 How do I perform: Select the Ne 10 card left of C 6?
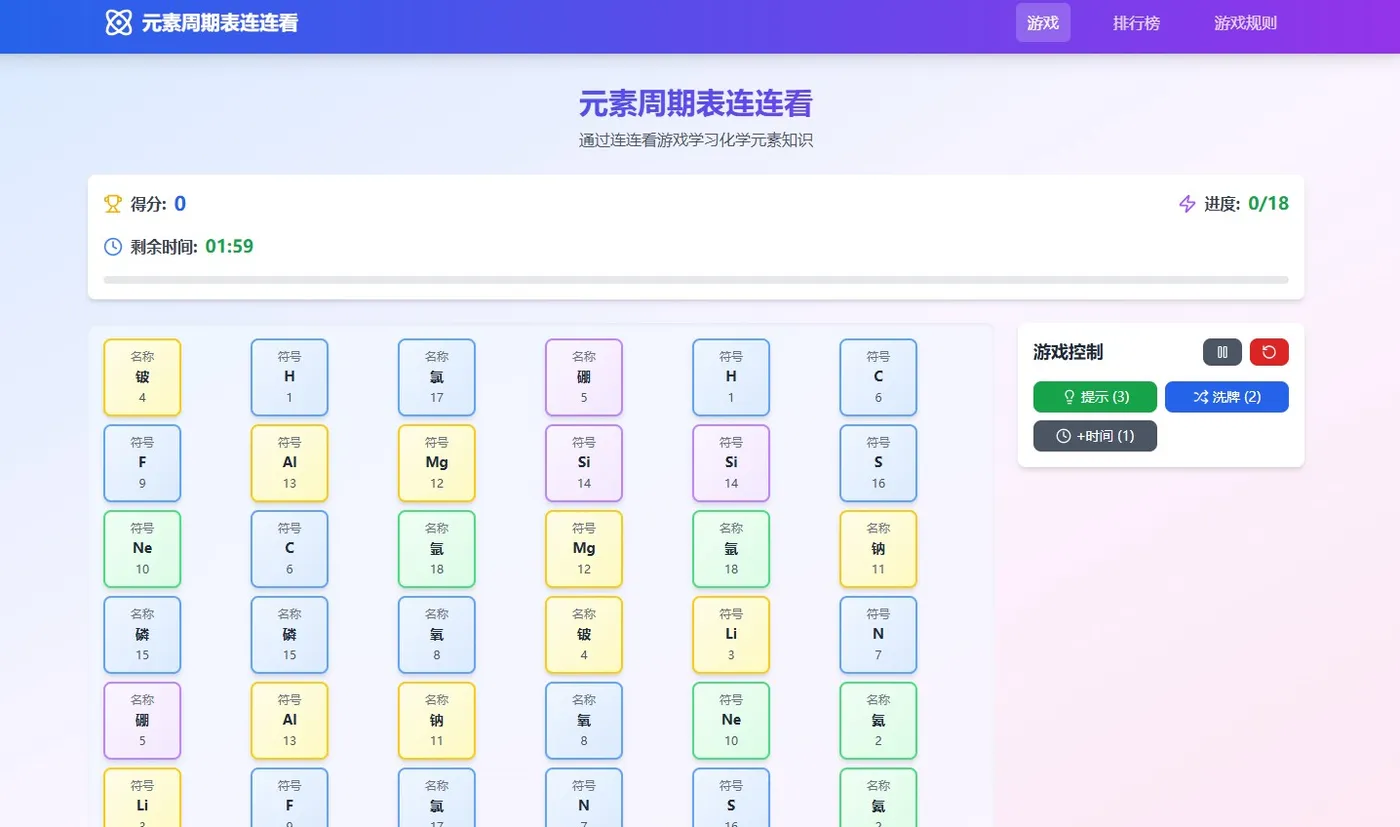142,549
